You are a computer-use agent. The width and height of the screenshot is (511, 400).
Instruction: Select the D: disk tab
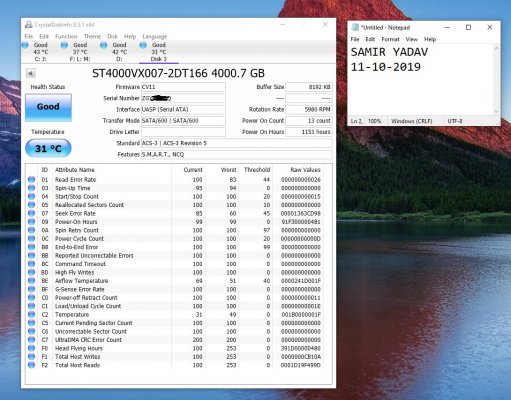[119, 52]
